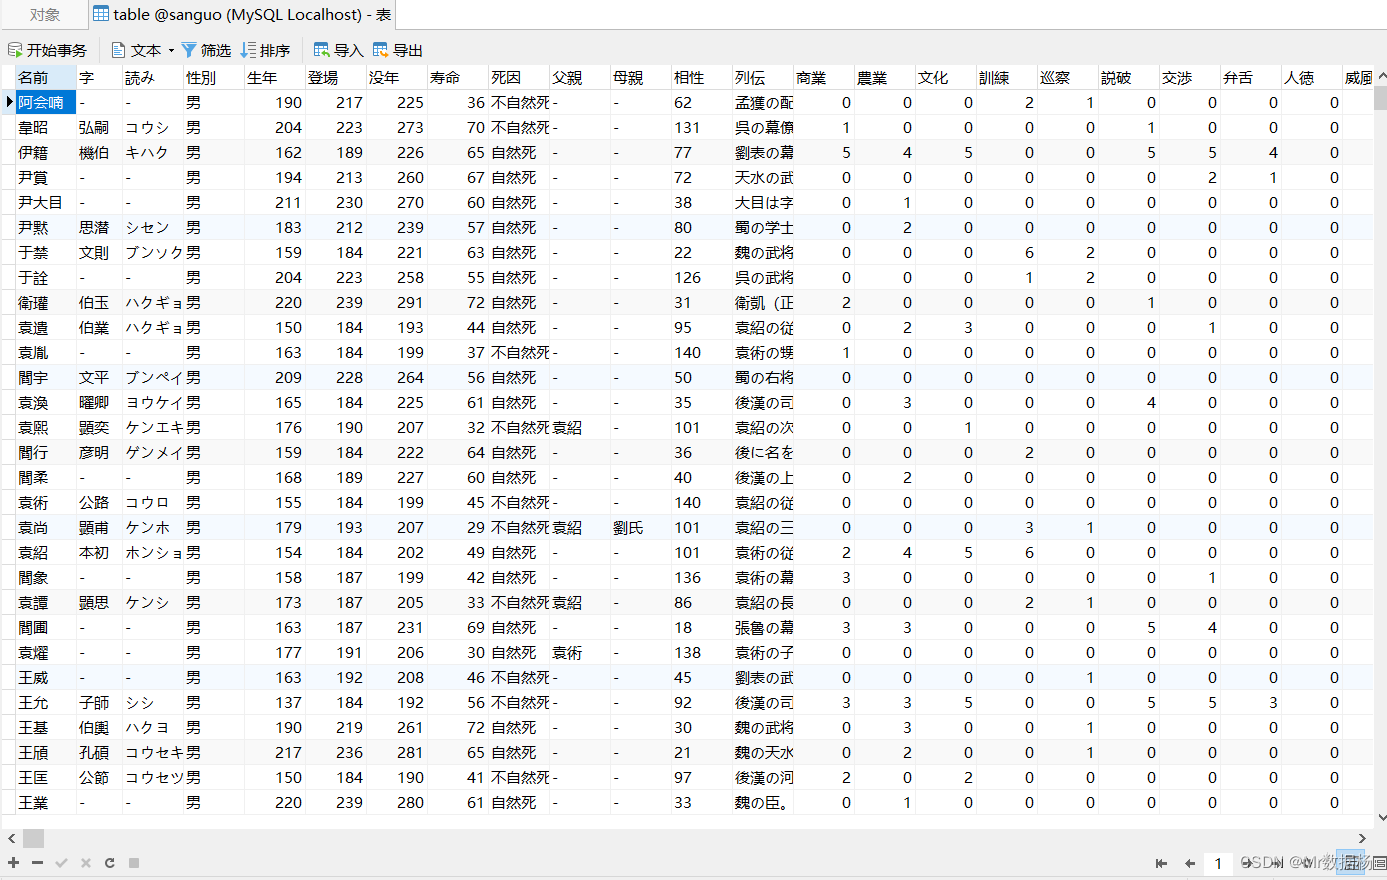Click the 文本 document icon

coord(118,50)
